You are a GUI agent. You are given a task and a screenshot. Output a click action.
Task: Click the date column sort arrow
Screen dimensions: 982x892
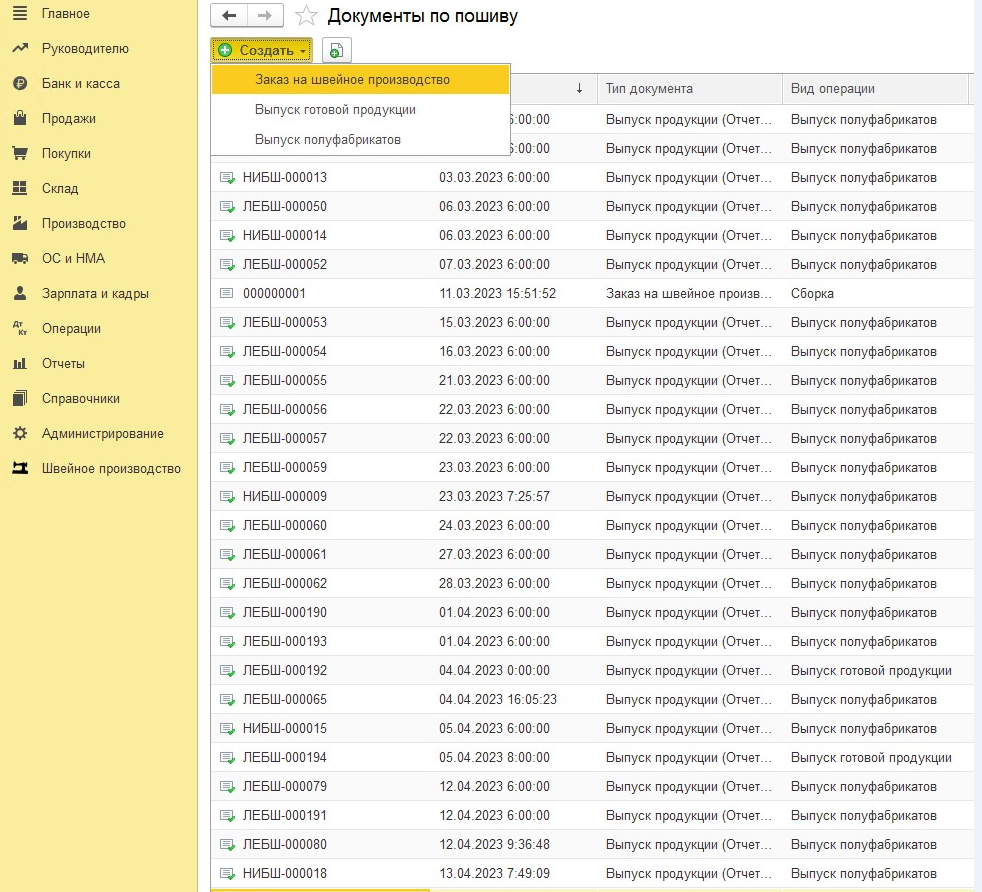point(579,88)
